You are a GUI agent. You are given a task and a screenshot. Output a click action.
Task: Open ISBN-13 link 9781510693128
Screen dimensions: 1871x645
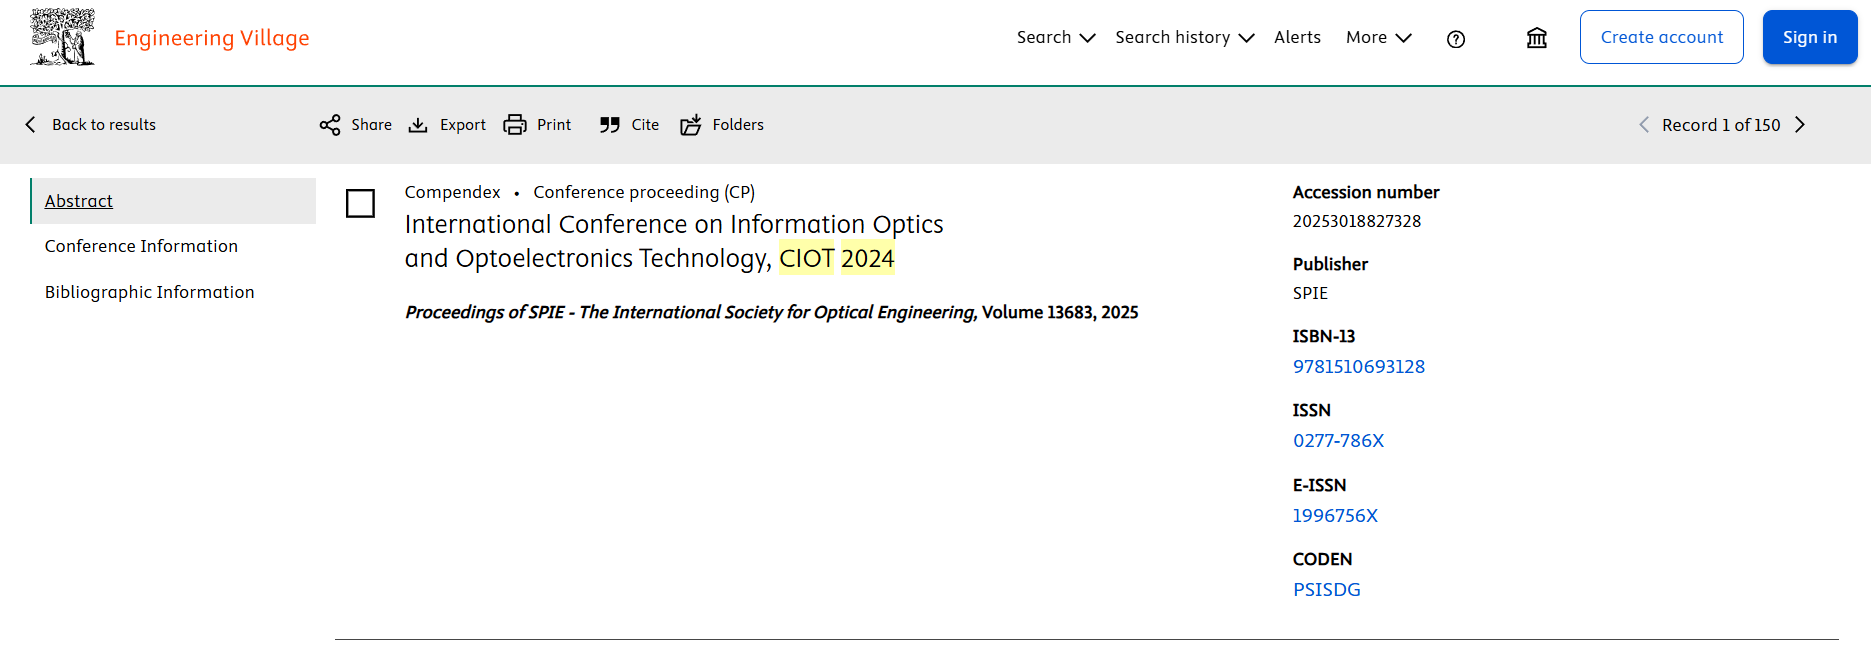tap(1358, 367)
